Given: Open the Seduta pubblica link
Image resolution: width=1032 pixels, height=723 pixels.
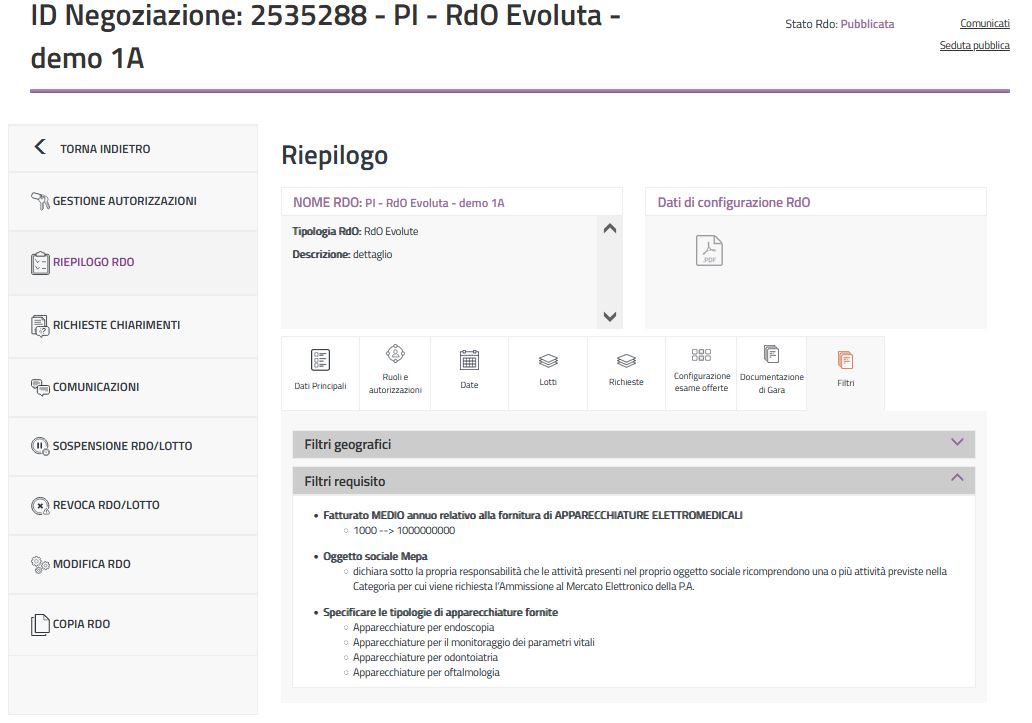Looking at the screenshot, I should point(974,45).
